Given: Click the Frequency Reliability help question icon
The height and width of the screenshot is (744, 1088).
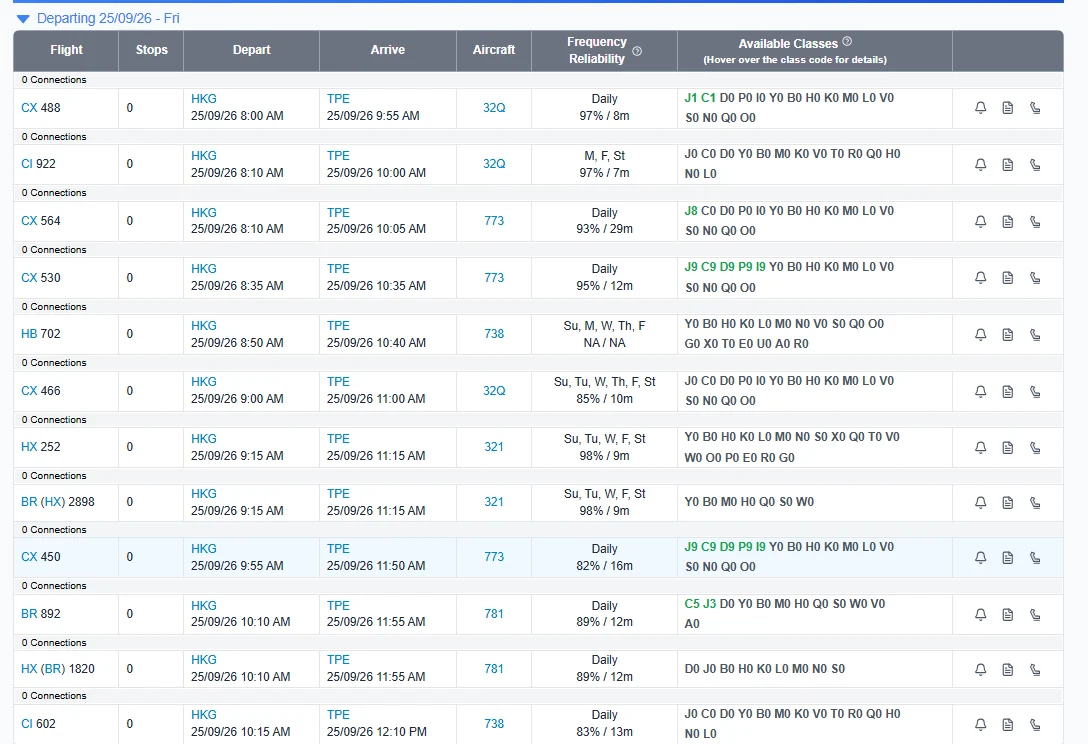Looking at the screenshot, I should (x=637, y=51).
